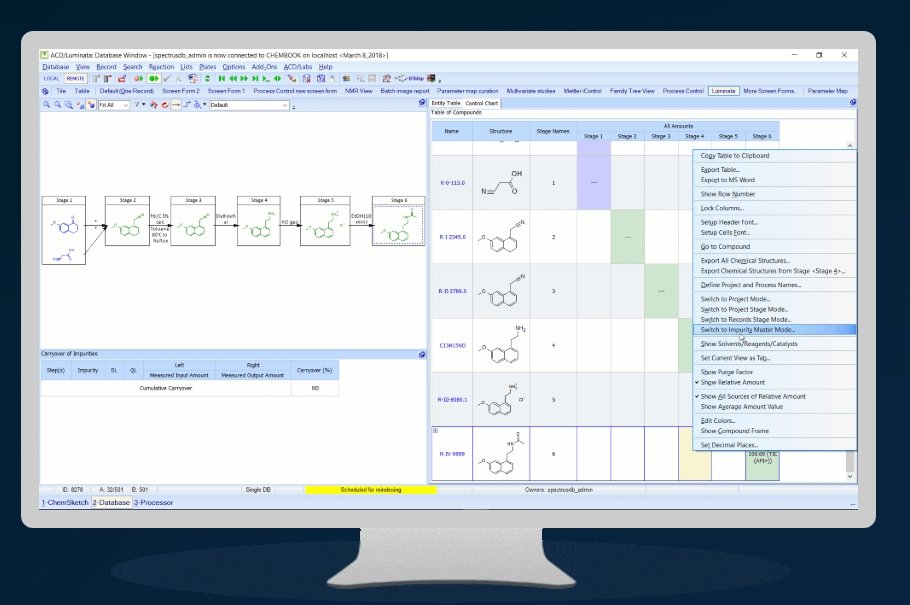Click the green checkmark toolbar icon
The image size is (910, 605).
pos(167,78)
